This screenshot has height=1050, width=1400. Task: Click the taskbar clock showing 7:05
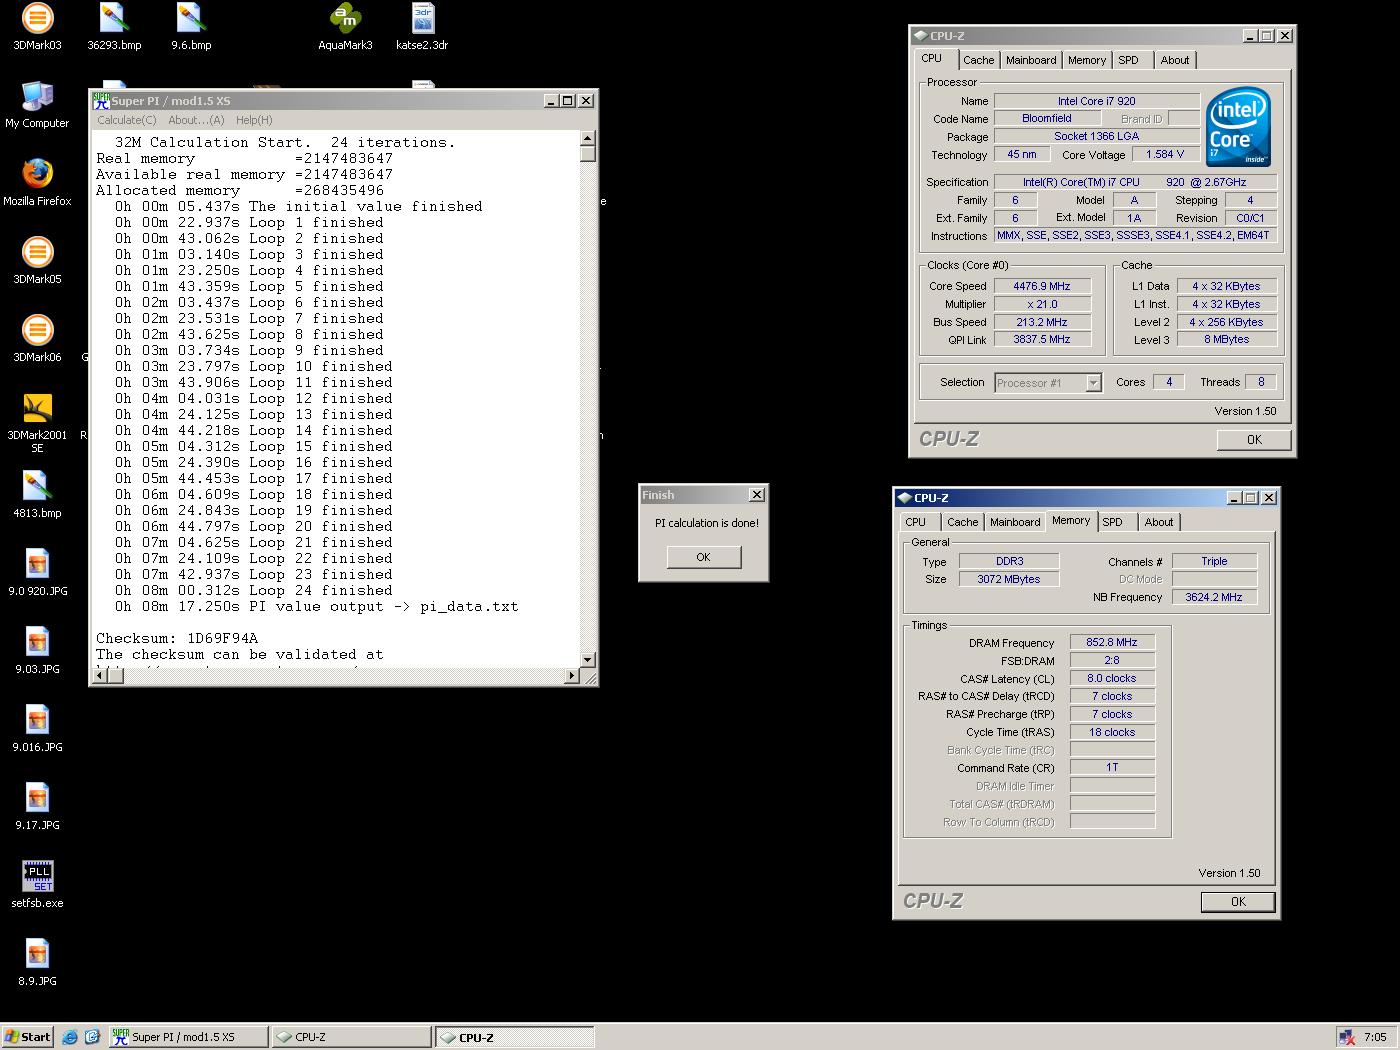pos(1375,1037)
